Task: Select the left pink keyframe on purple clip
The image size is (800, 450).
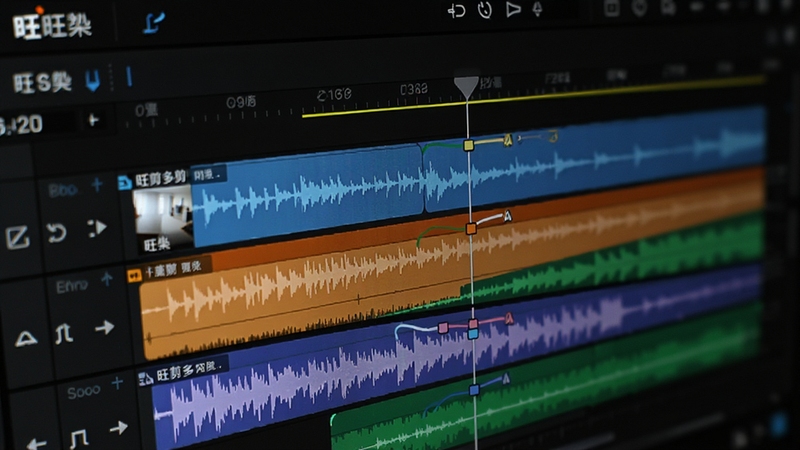Action: click(x=443, y=328)
